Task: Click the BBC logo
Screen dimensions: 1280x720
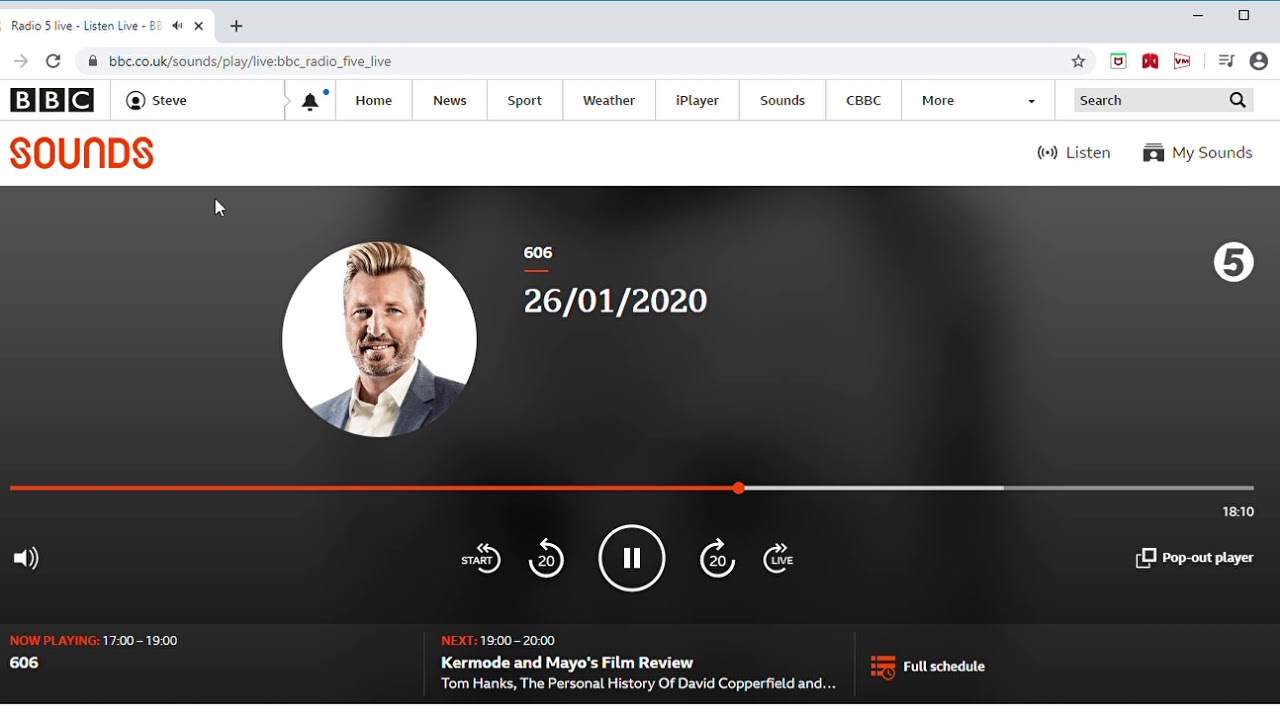Action: pyautogui.click(x=52, y=100)
